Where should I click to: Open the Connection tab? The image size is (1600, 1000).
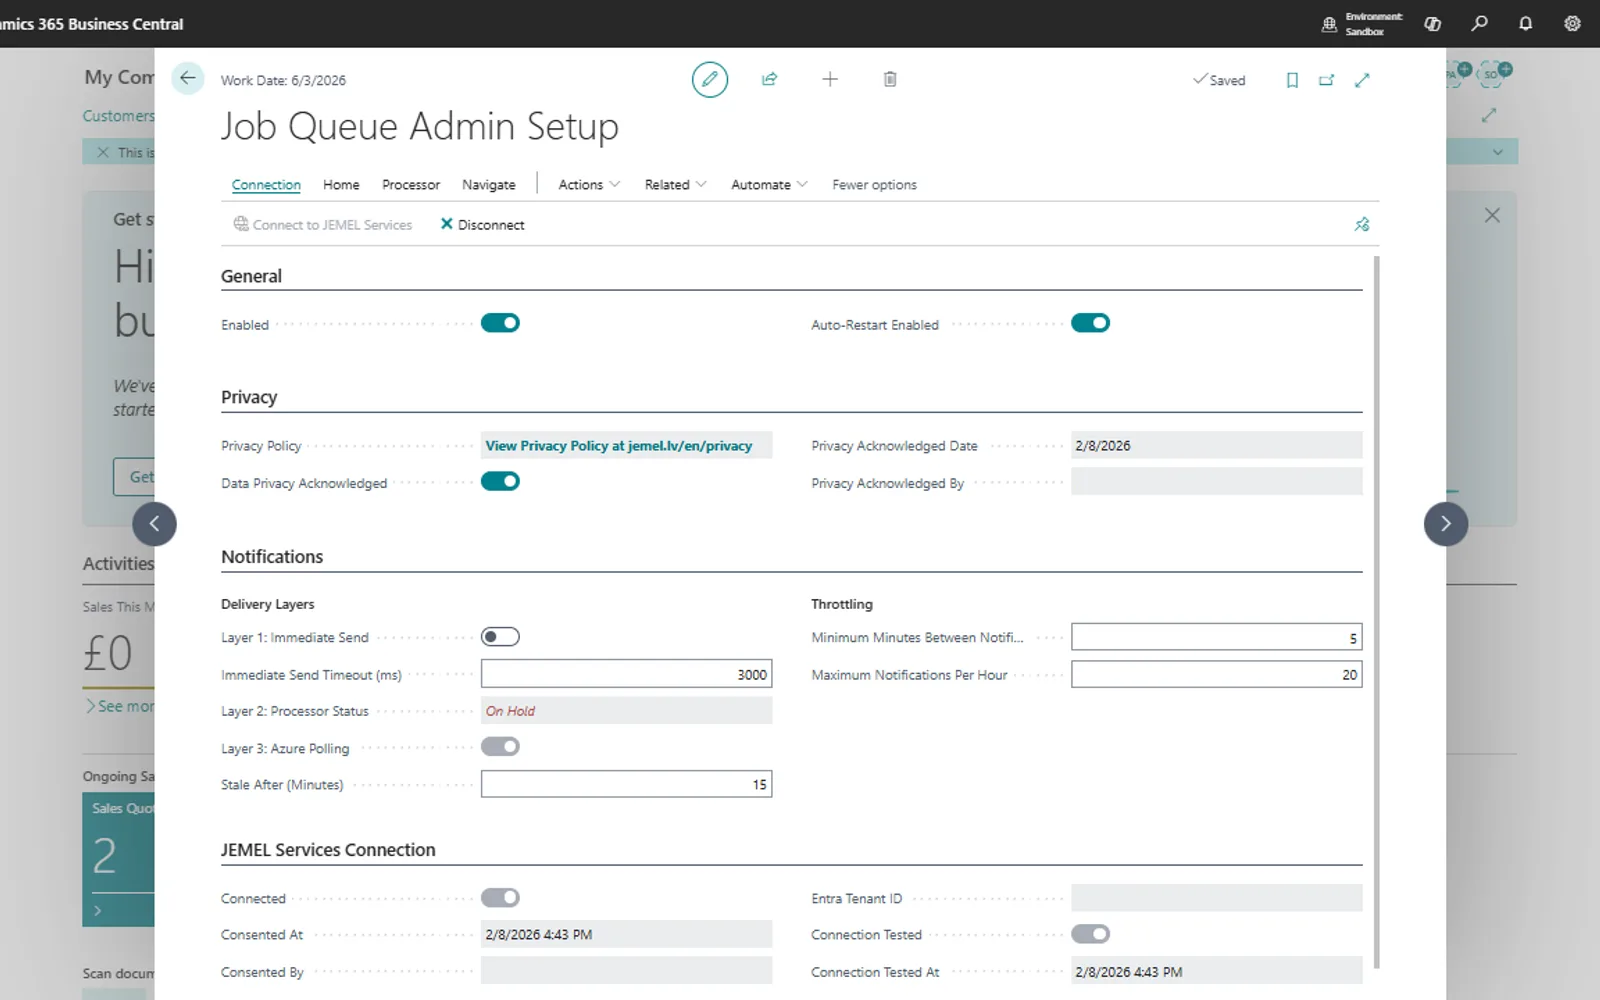click(x=266, y=185)
